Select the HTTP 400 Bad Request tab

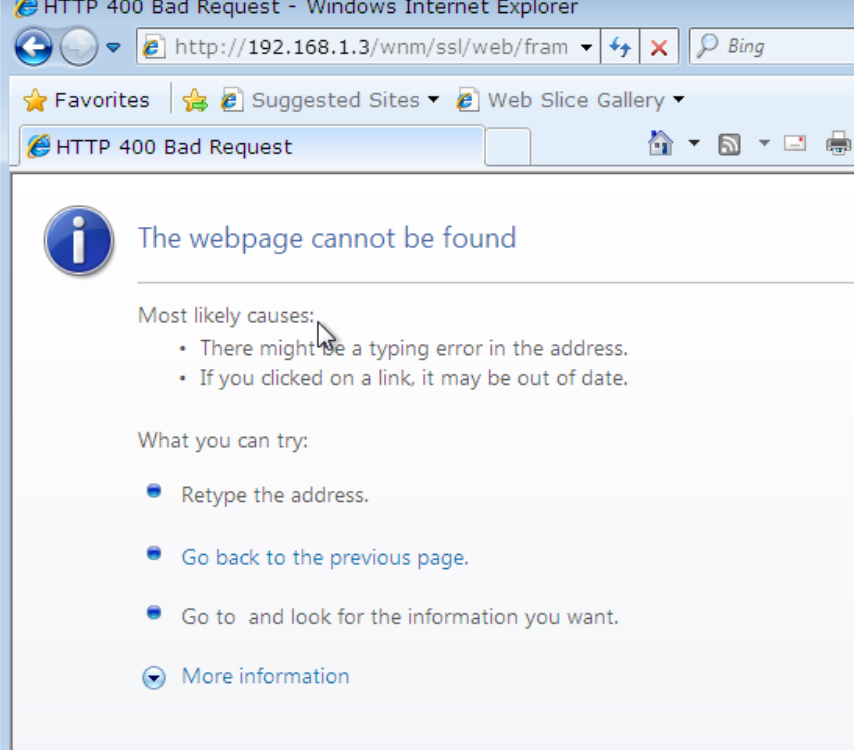(x=252, y=146)
